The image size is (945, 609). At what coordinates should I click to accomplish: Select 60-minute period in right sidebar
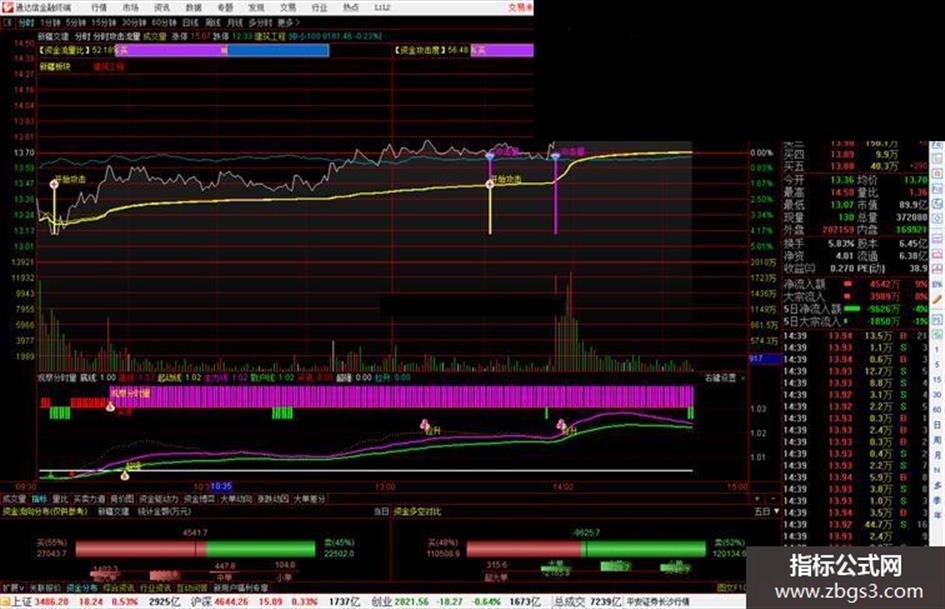(x=937, y=409)
